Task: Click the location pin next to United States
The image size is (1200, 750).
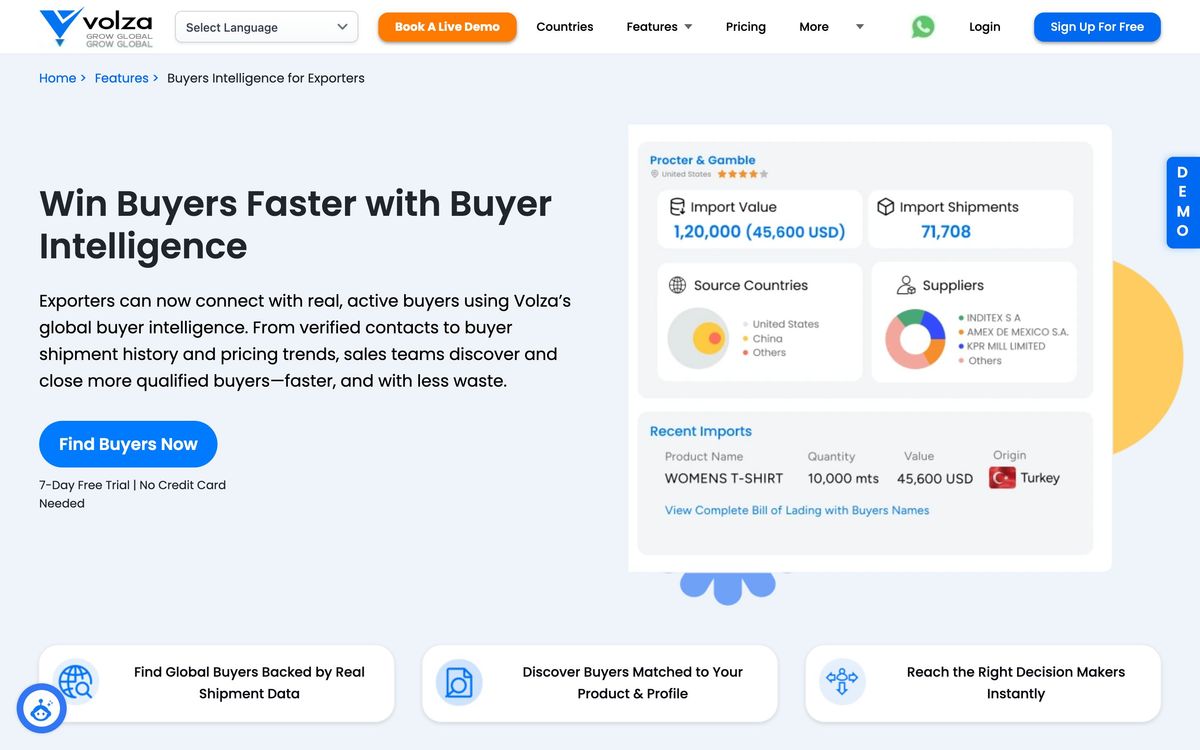Action: coord(655,174)
